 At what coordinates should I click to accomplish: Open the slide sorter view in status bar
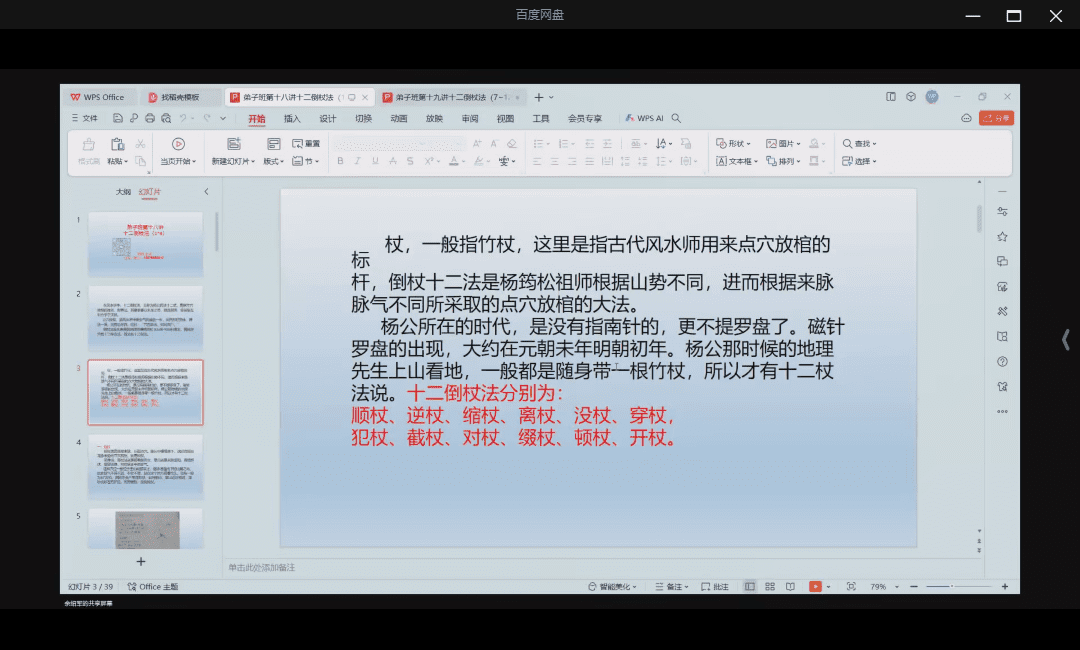coord(770,586)
